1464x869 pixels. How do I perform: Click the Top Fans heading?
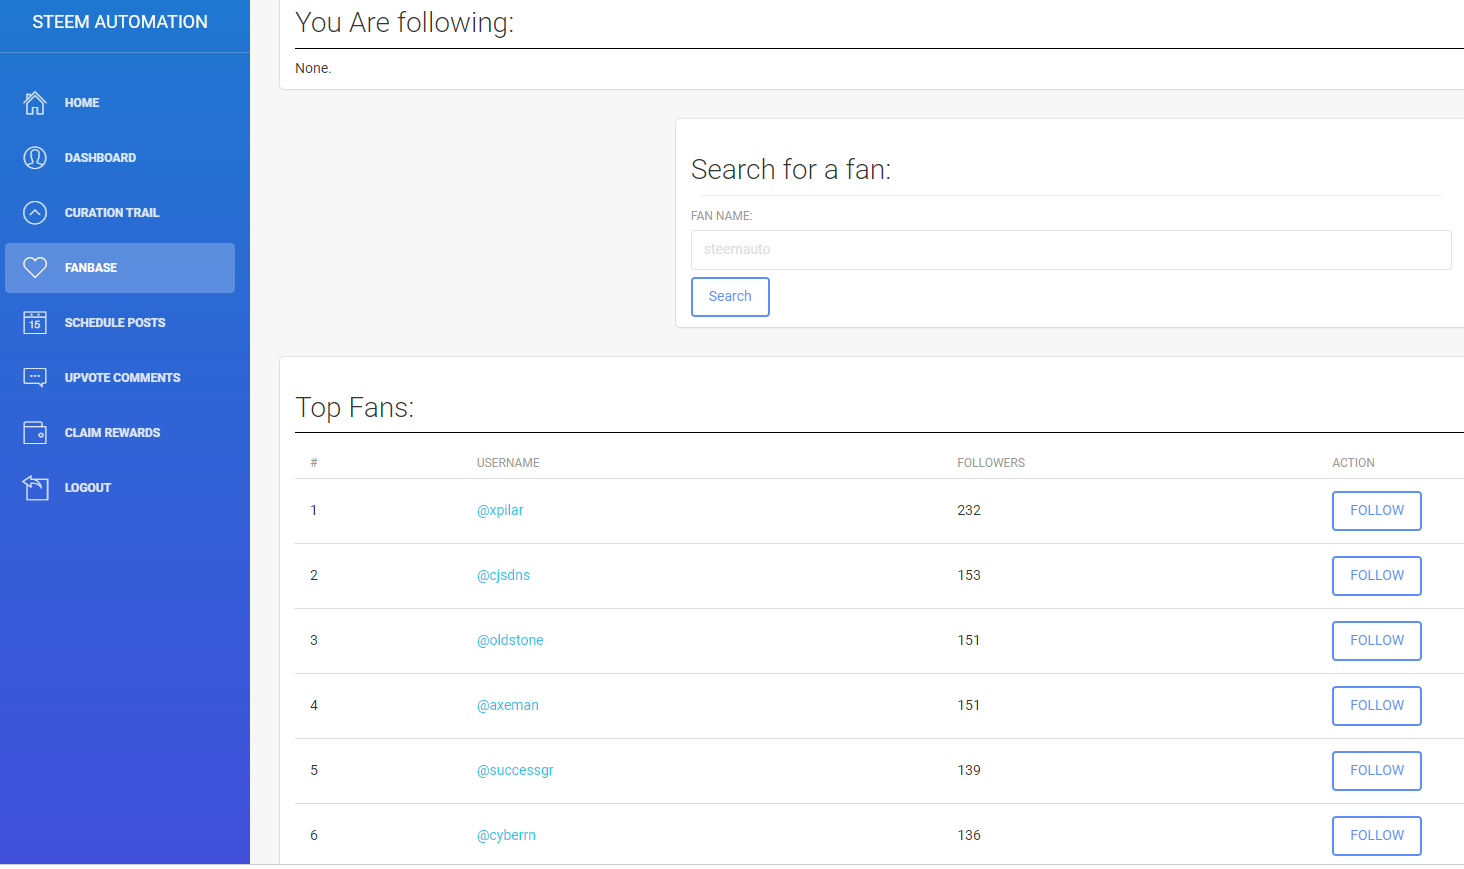[x=355, y=408]
